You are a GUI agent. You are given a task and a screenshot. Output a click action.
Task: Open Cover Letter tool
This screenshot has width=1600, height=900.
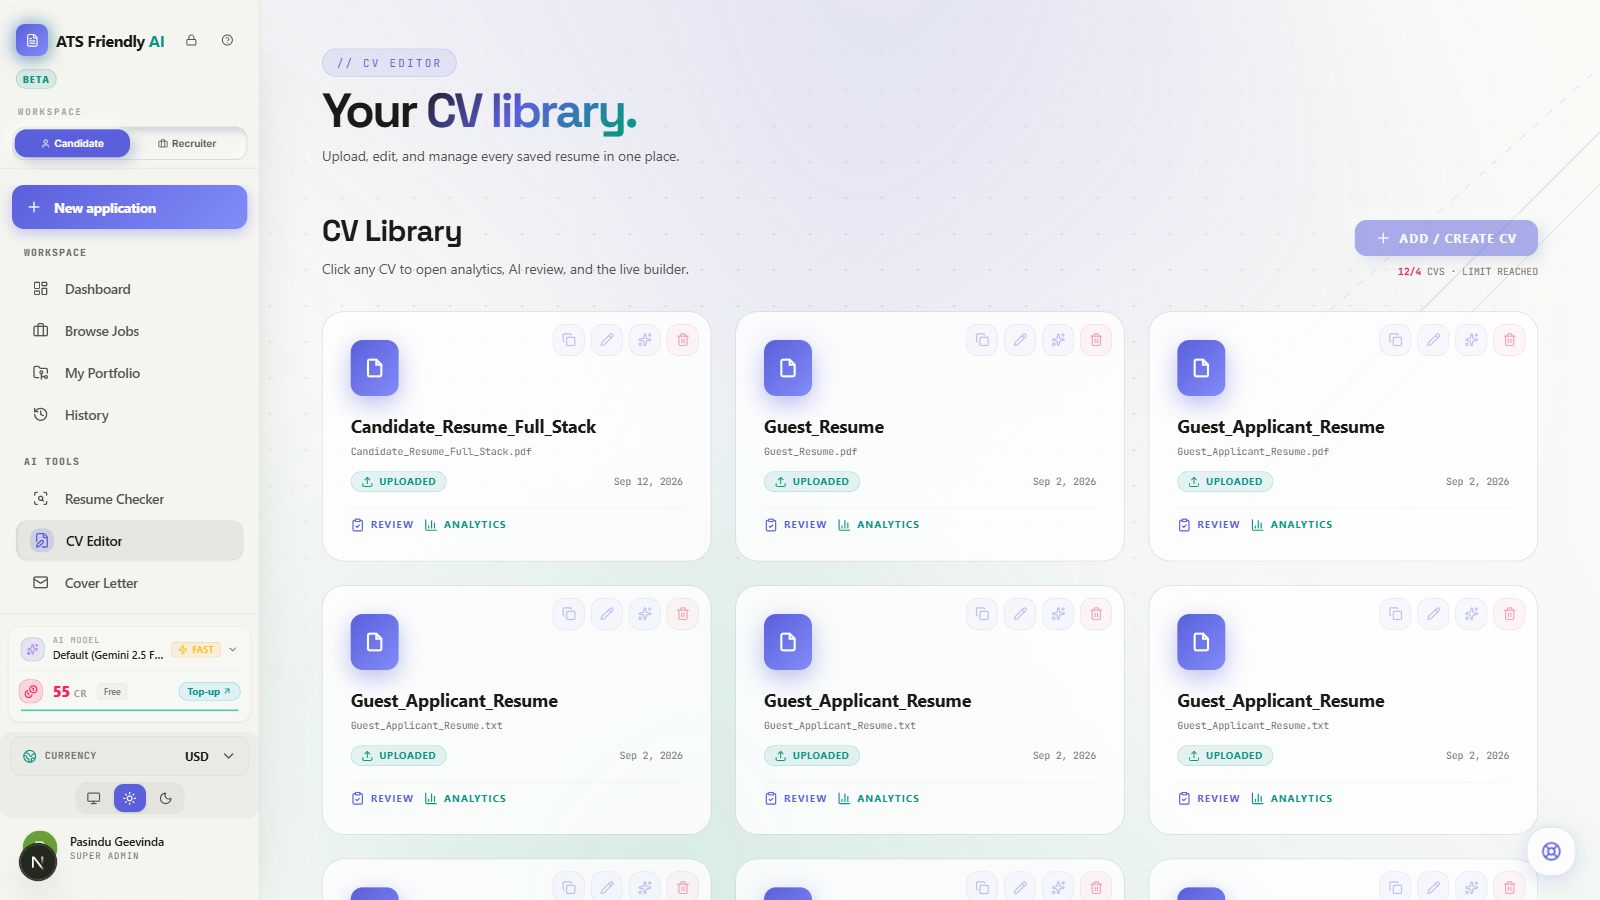pyautogui.click(x=129, y=583)
